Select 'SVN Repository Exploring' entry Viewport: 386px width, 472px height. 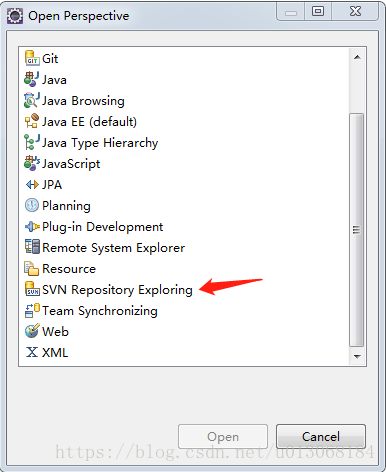tap(117, 290)
